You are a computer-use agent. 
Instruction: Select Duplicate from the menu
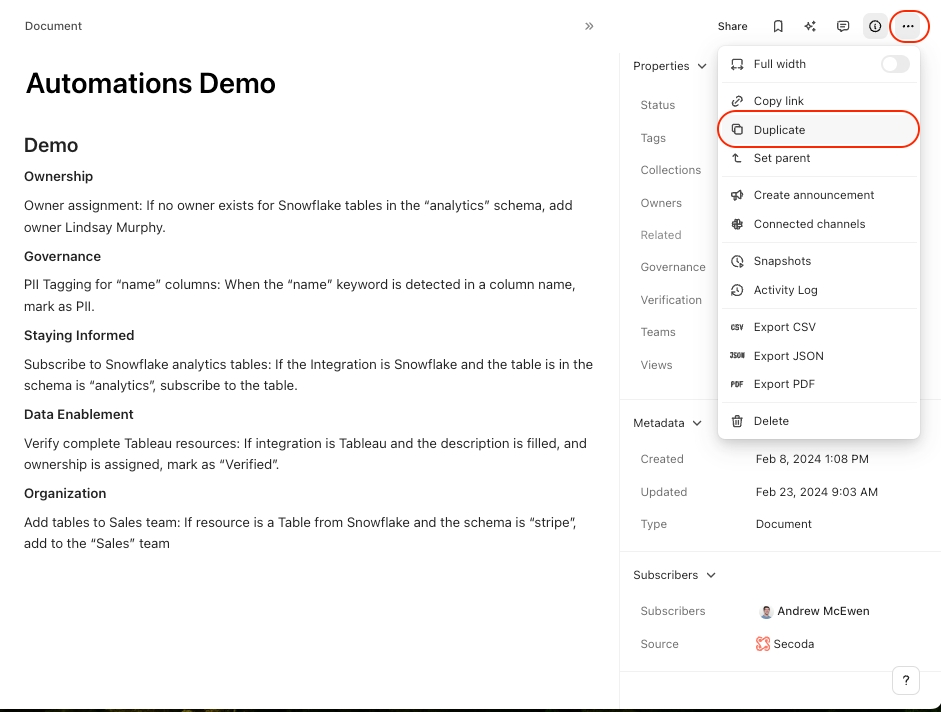[779, 130]
